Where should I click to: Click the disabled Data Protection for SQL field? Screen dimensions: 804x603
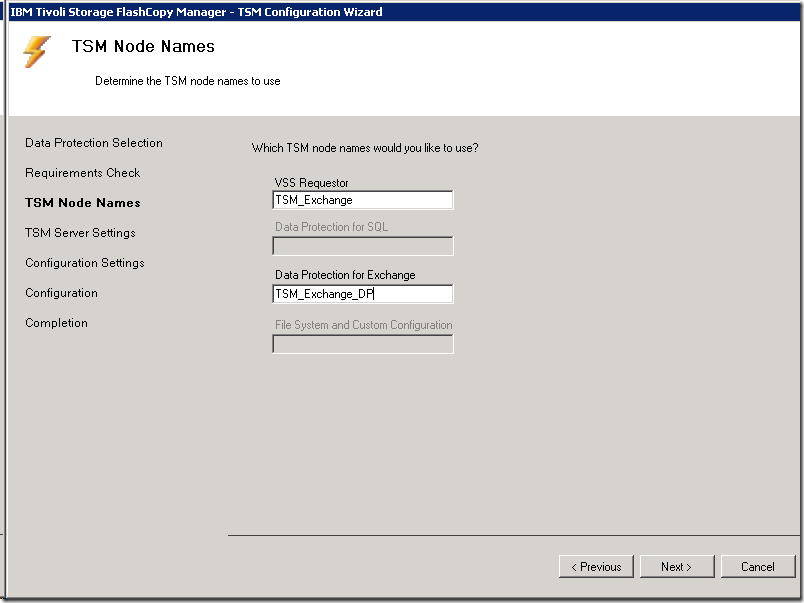(362, 246)
